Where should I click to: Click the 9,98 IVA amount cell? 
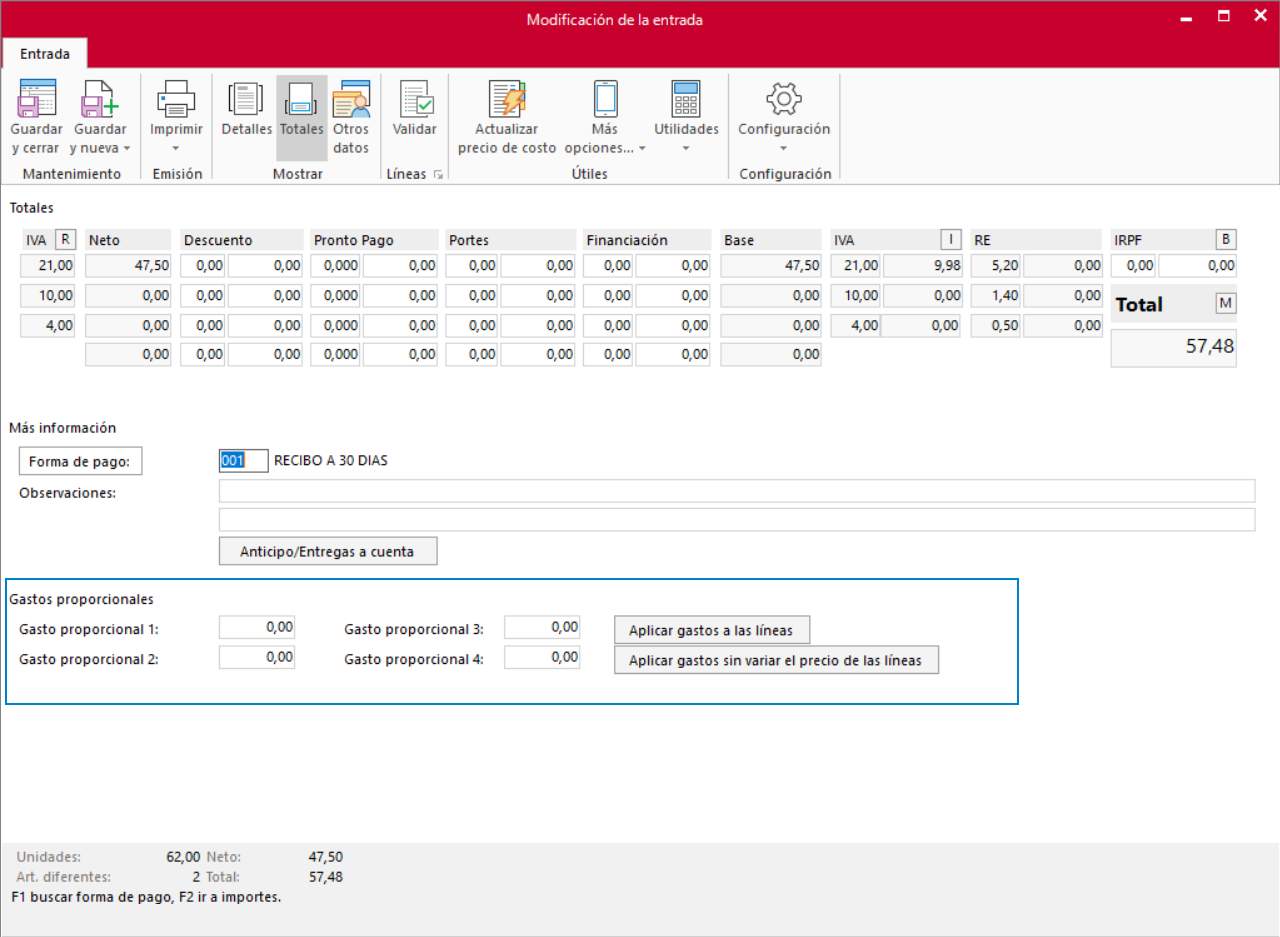click(x=923, y=266)
